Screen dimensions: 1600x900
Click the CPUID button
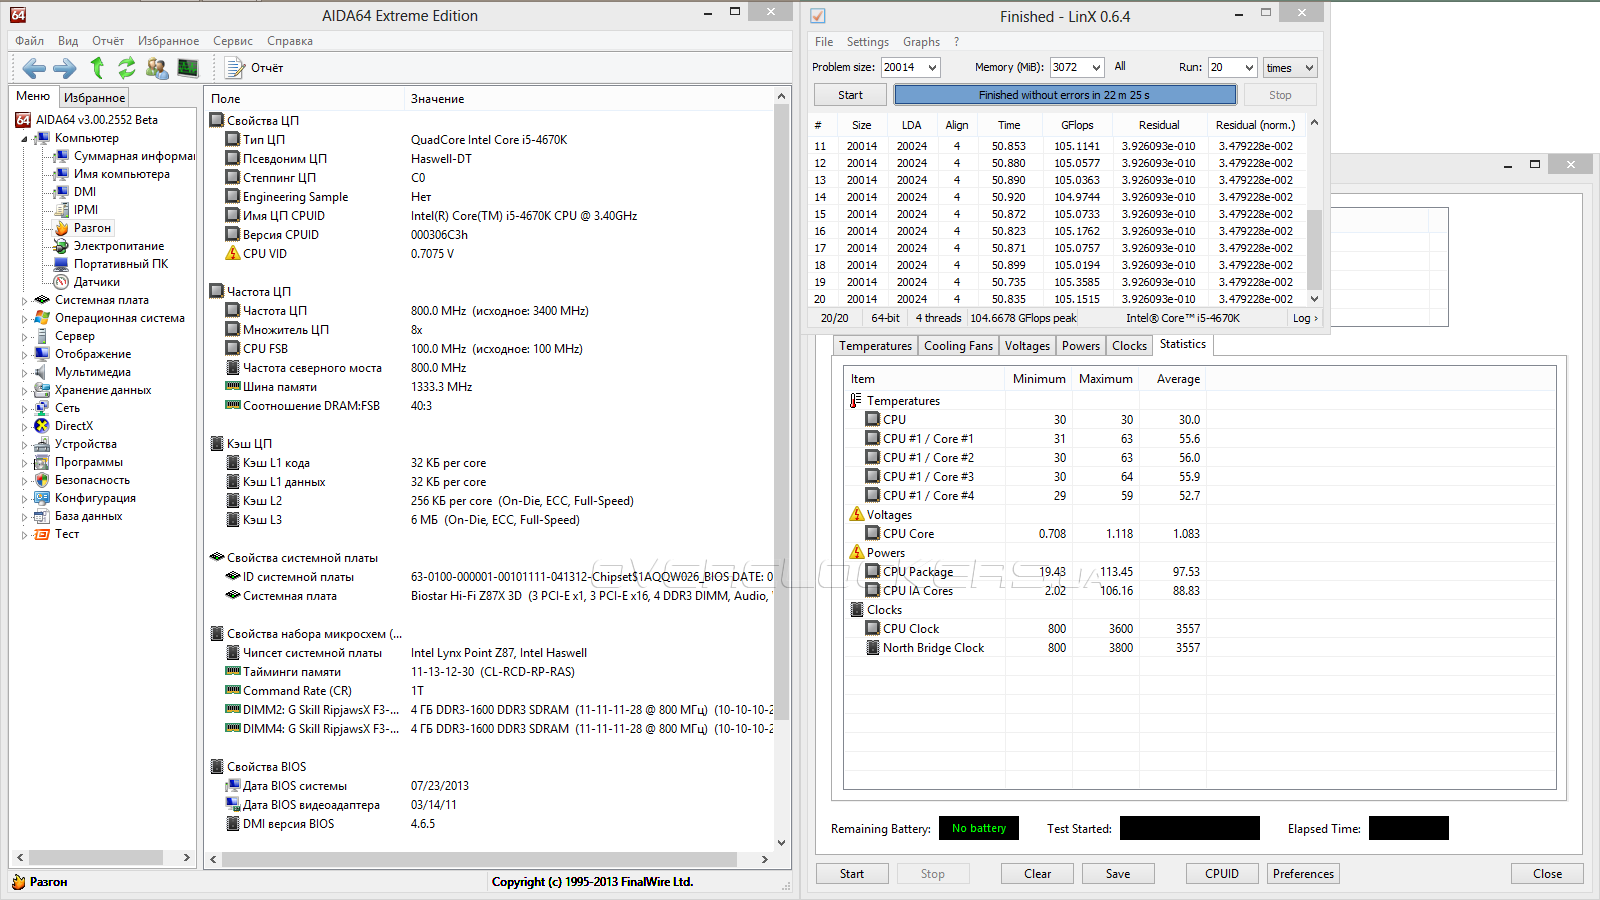pyautogui.click(x=1221, y=874)
